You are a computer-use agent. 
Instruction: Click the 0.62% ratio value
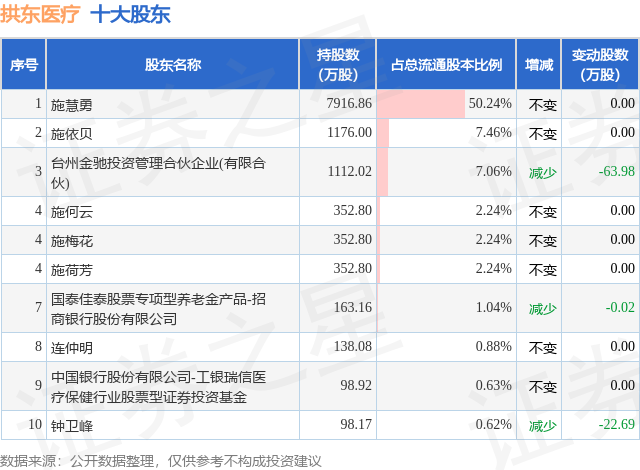[x=493, y=424]
